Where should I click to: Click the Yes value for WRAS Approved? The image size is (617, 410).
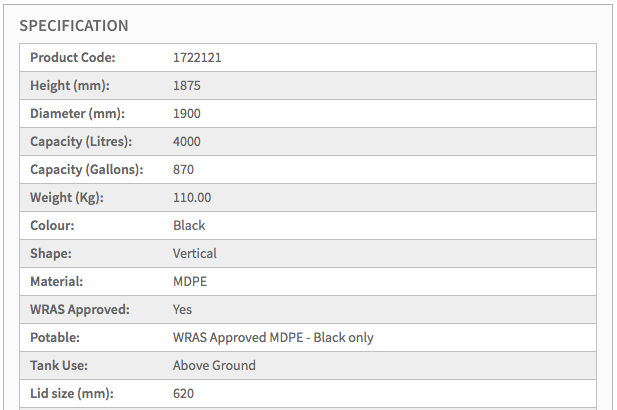pyautogui.click(x=182, y=310)
